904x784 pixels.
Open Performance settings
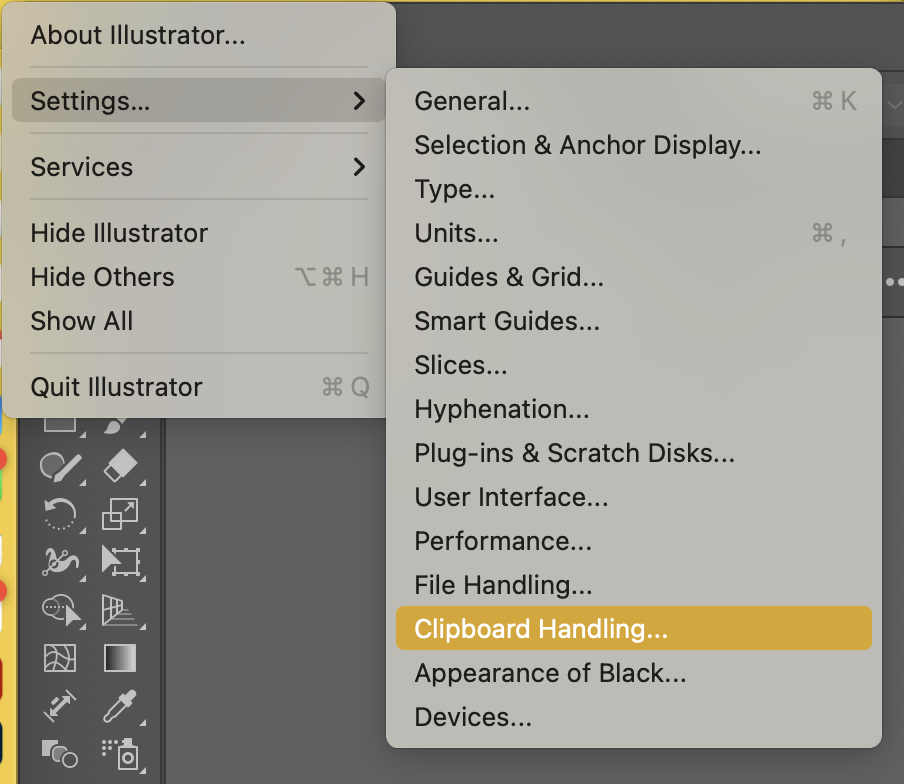[x=634, y=541]
